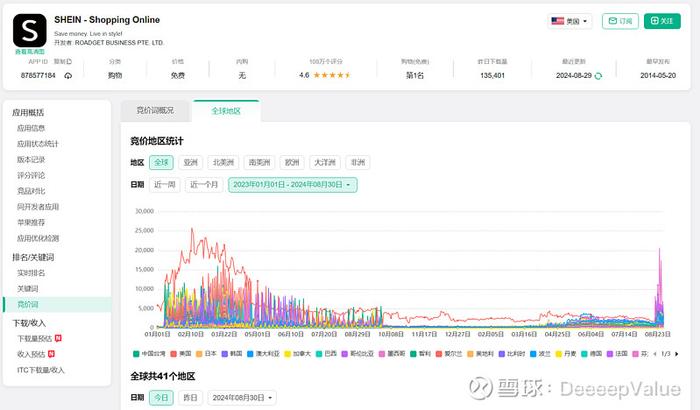This screenshot has height=410, width=700.
Task: Toggle the 墨西哥 legend swatch
Action: (x=382, y=354)
